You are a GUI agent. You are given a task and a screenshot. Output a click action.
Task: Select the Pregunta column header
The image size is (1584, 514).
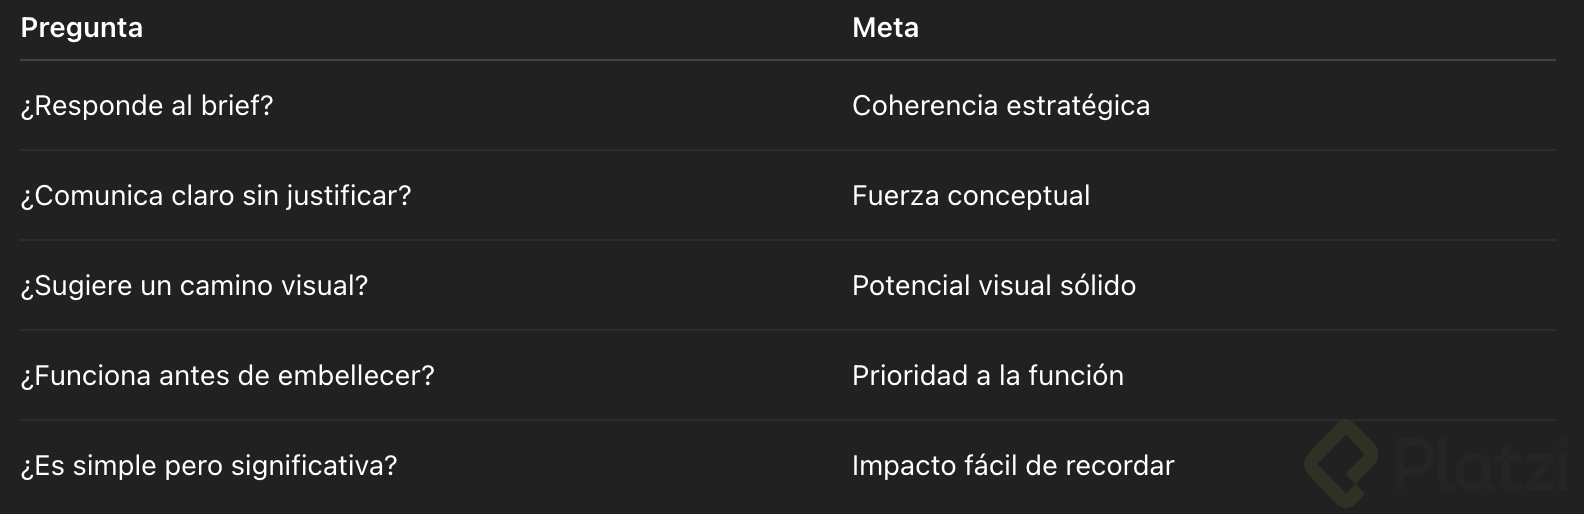click(x=82, y=28)
